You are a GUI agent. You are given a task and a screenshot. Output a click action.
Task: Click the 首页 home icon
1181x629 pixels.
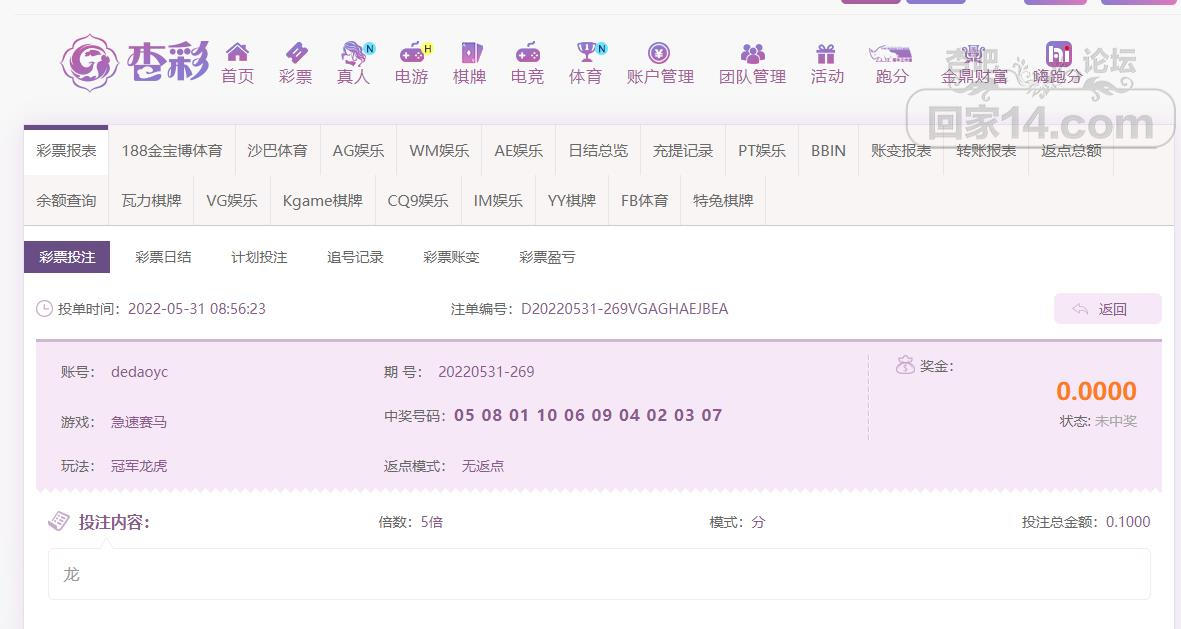coord(237,53)
